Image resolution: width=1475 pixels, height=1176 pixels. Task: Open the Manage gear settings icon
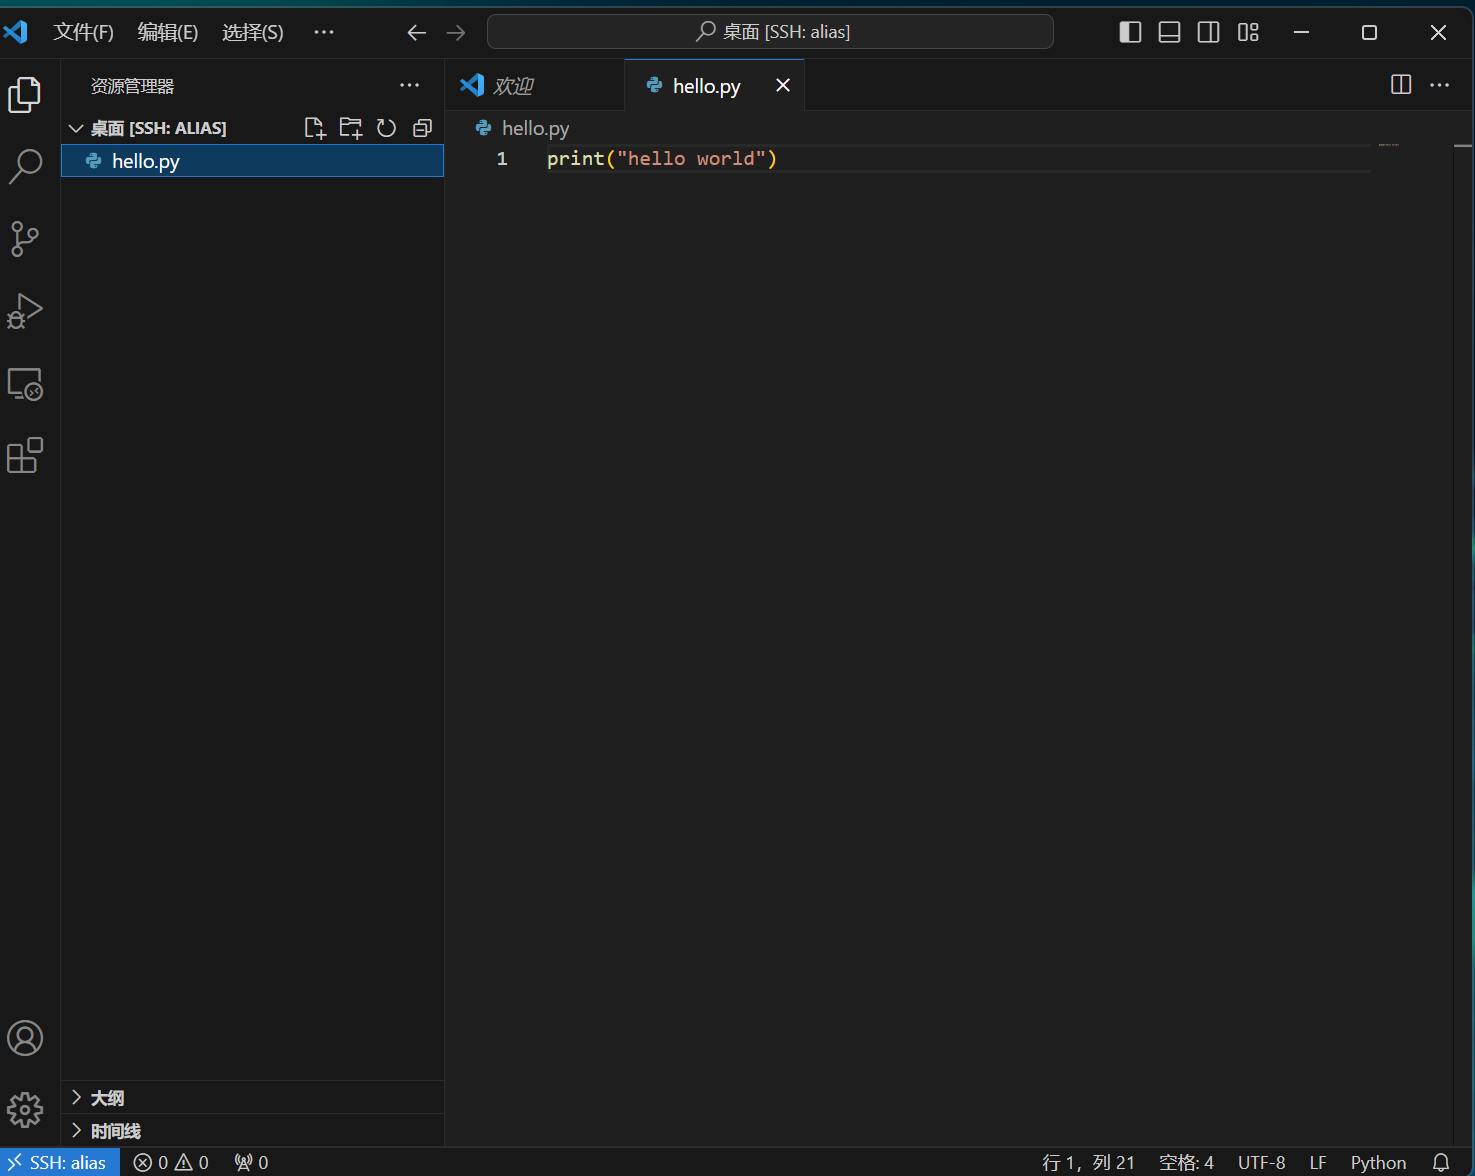pos(25,1110)
